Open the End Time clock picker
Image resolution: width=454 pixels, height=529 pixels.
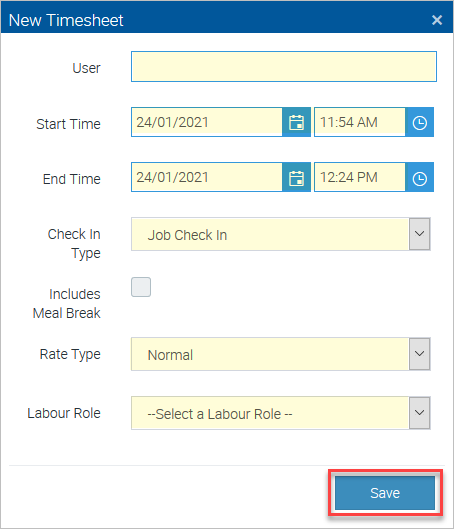(x=420, y=177)
